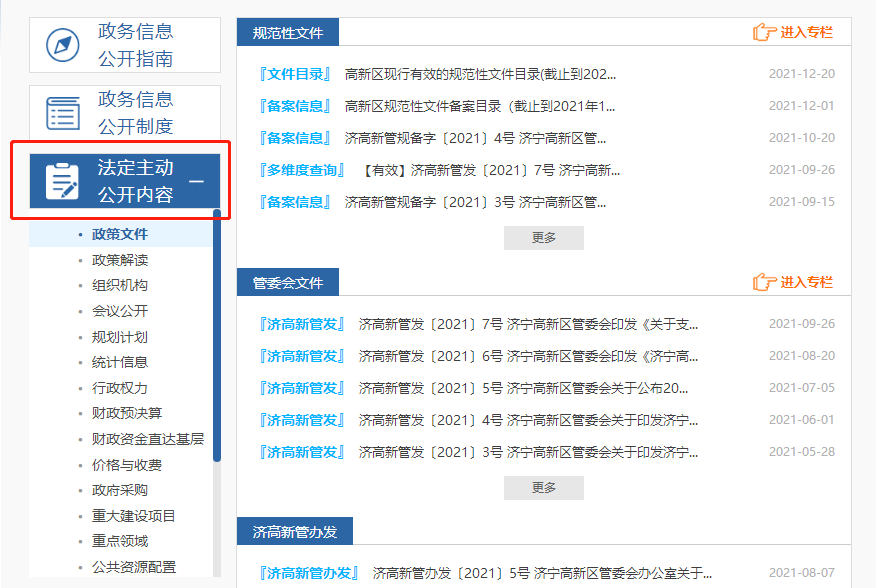This screenshot has height=588, width=876.
Task: Open 济高新管发〔2021〕4号 article
Action: [528, 420]
